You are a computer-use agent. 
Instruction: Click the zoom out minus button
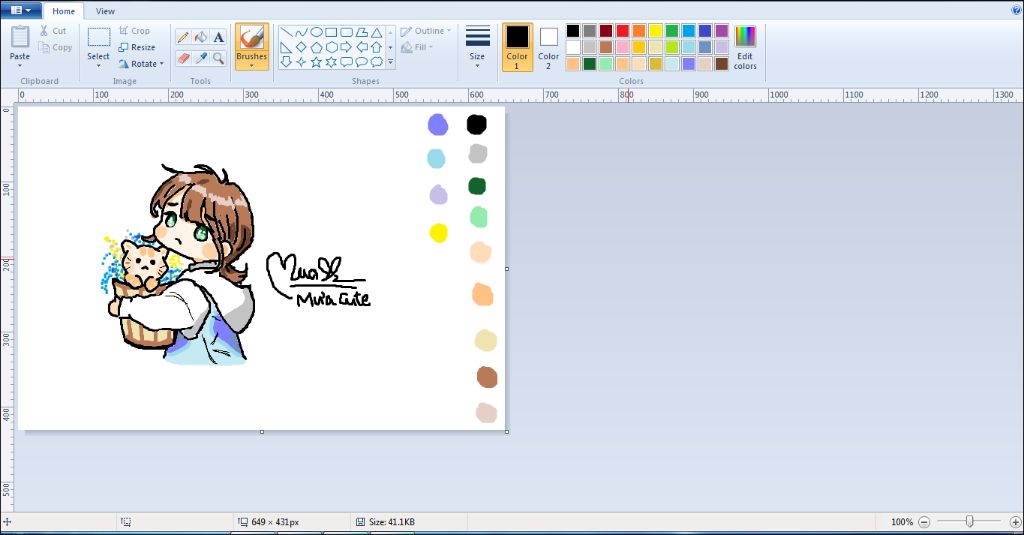point(924,522)
